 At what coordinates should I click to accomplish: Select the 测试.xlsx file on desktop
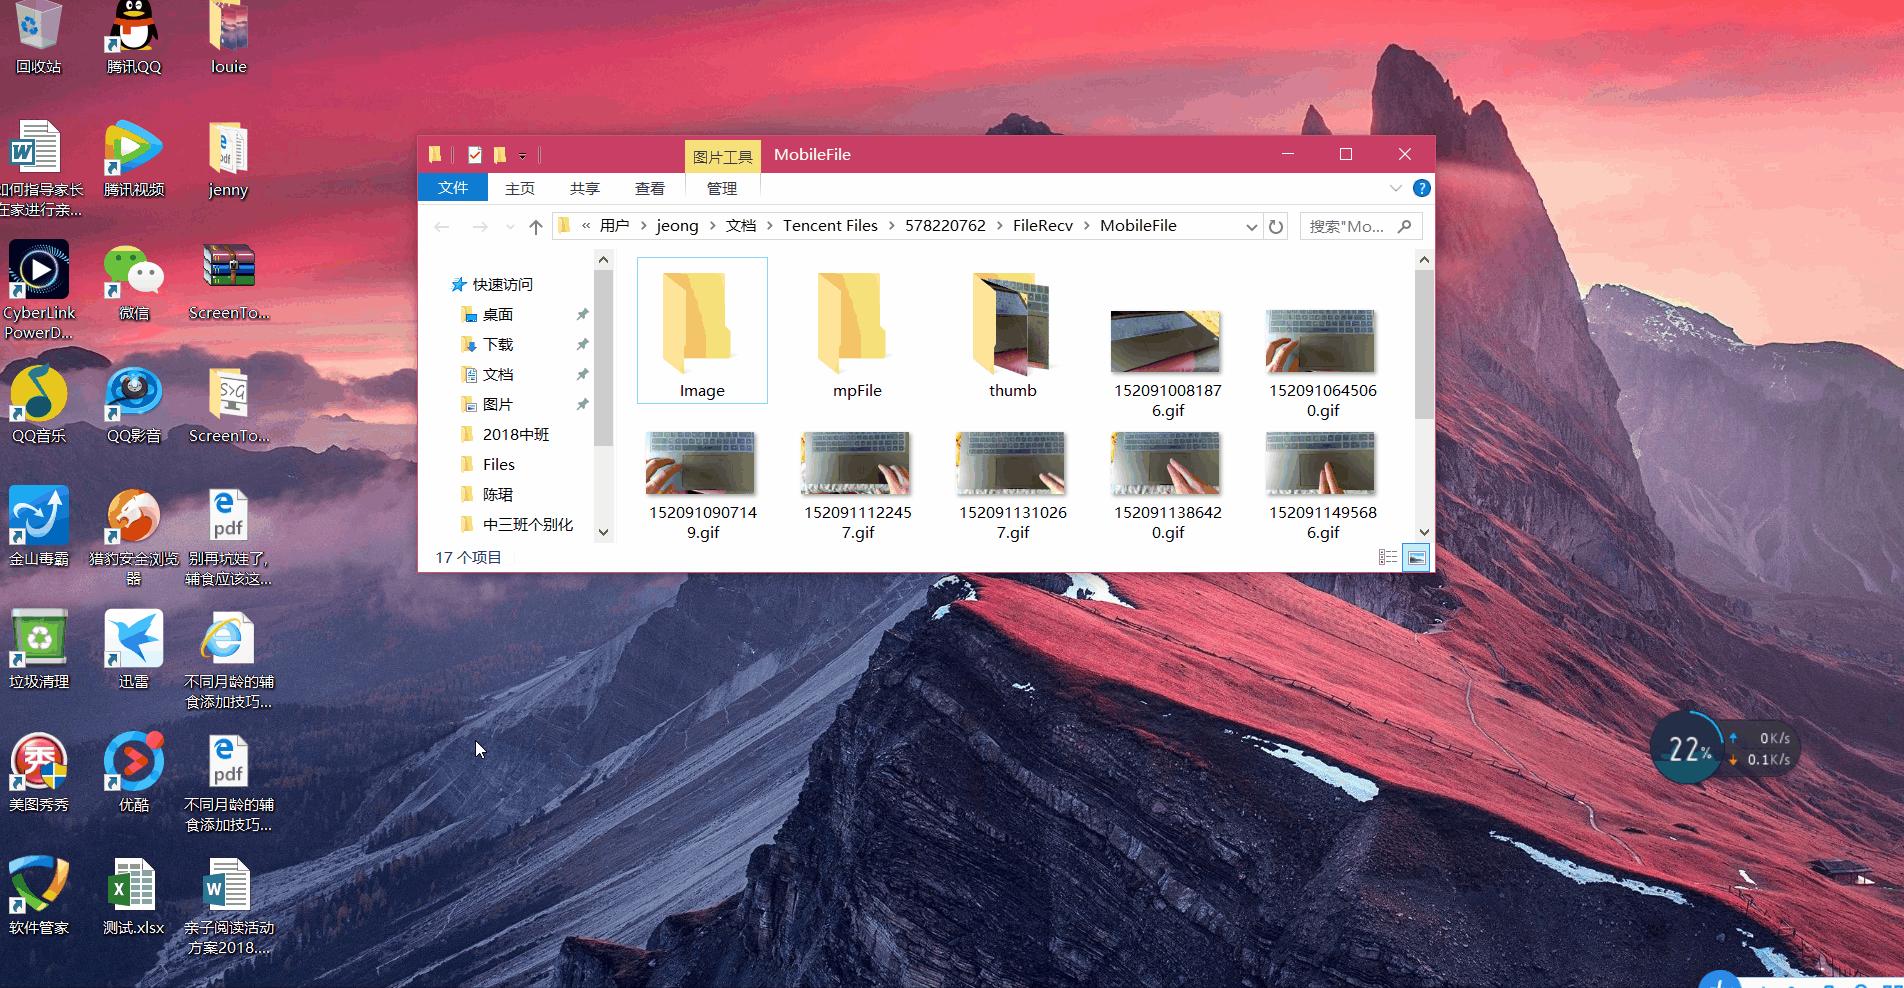[133, 897]
